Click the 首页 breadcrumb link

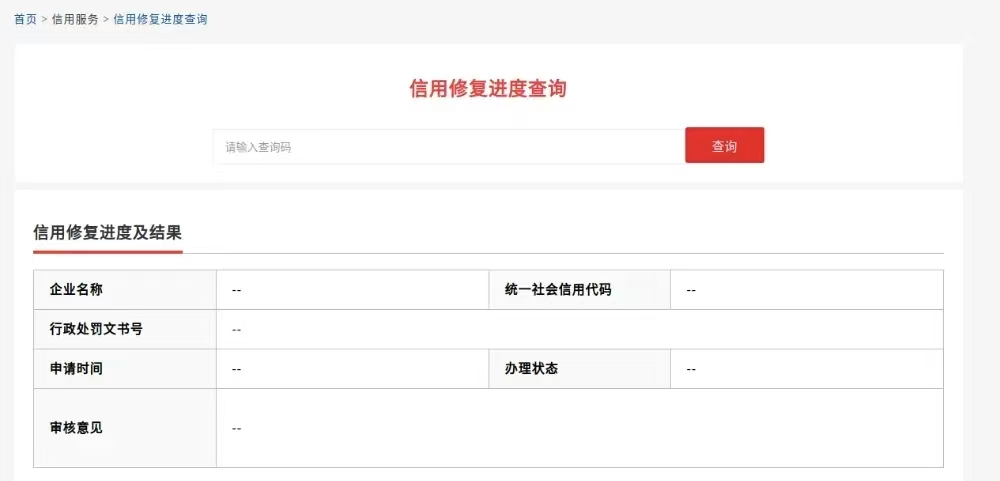25,19
